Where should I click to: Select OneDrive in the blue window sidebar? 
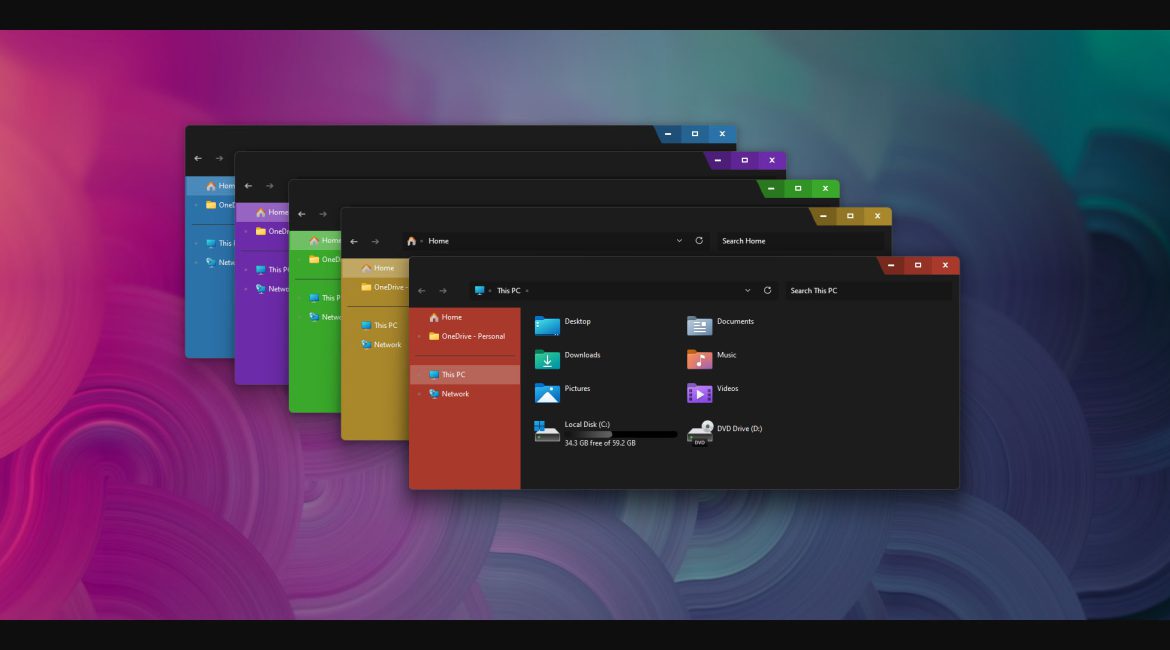point(210,205)
